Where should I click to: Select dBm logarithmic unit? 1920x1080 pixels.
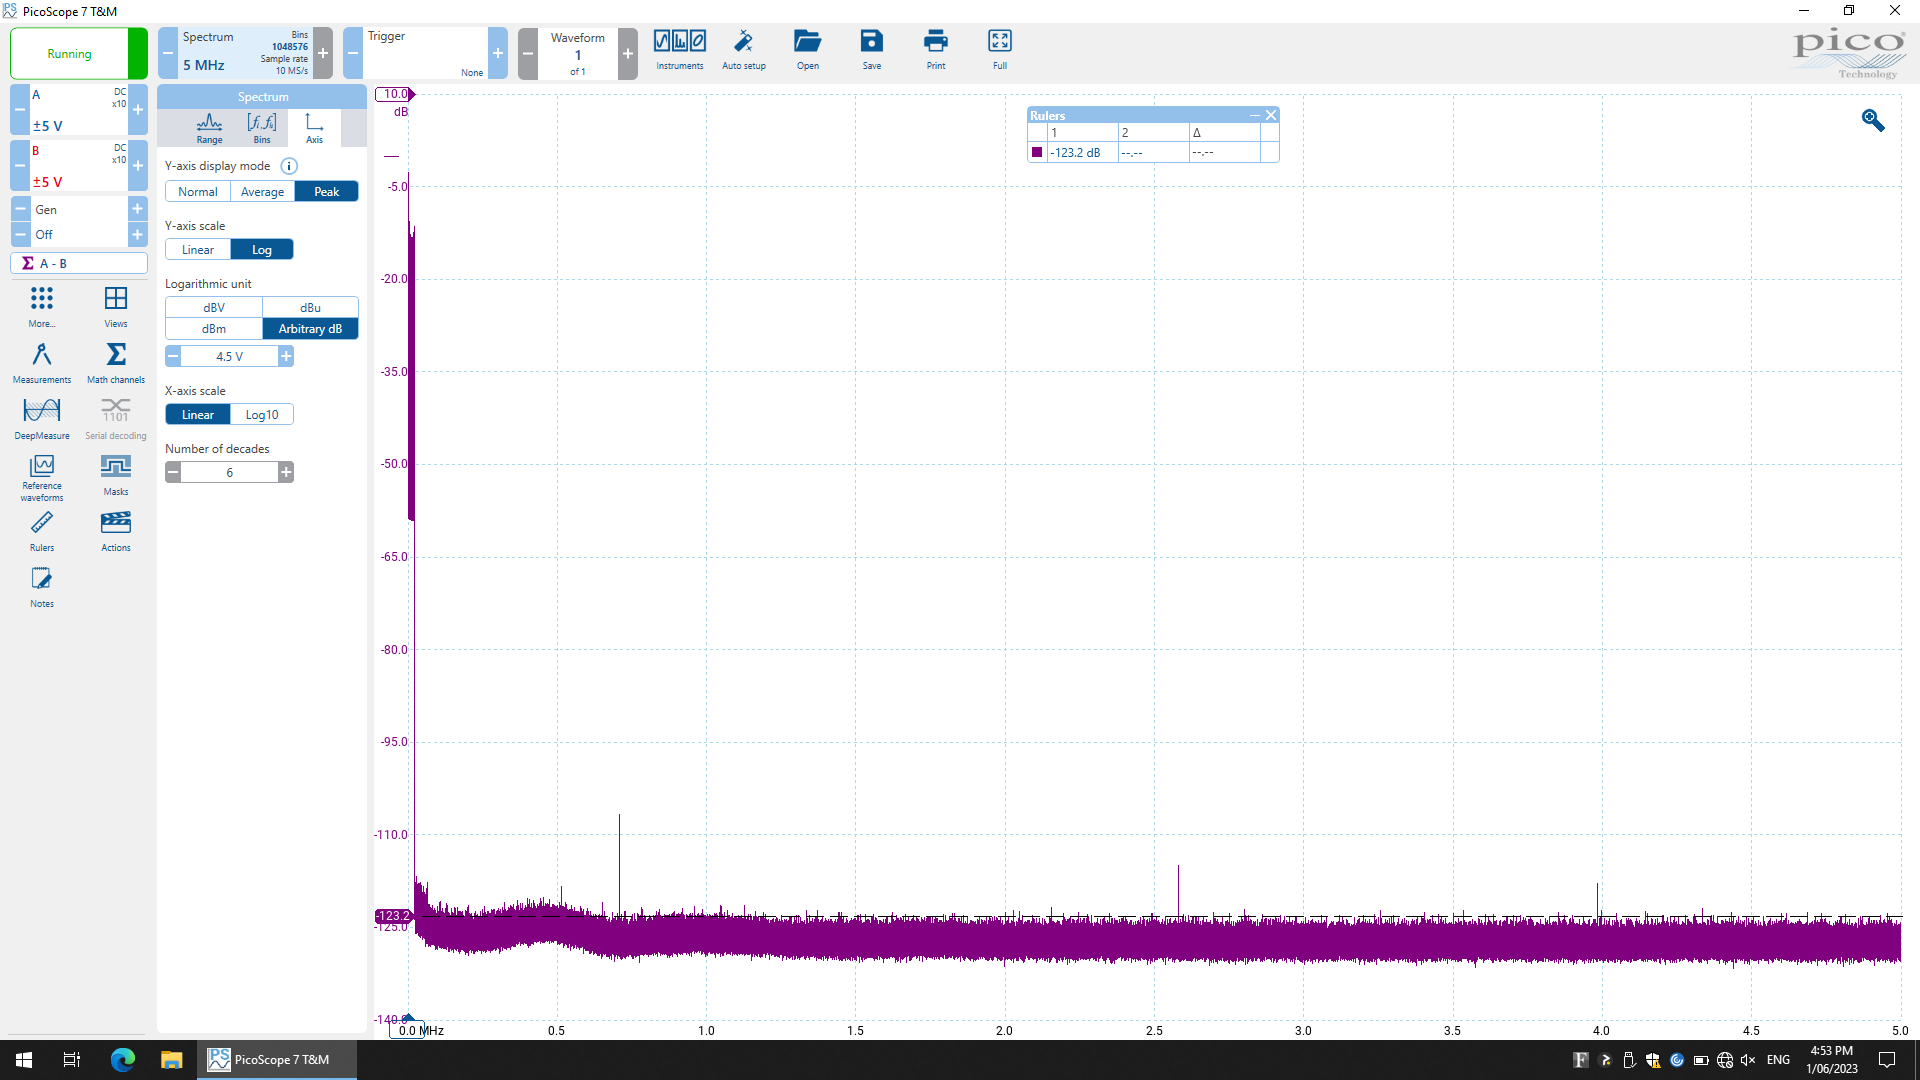pyautogui.click(x=214, y=329)
